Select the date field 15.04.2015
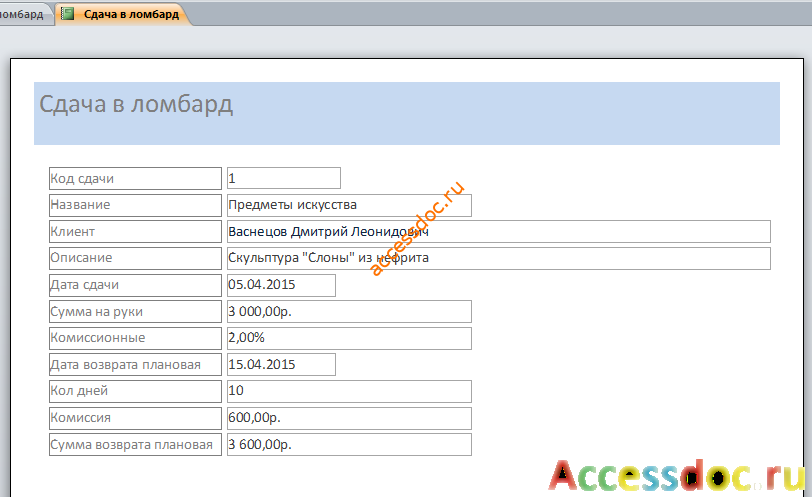812x497 pixels. tap(281, 364)
